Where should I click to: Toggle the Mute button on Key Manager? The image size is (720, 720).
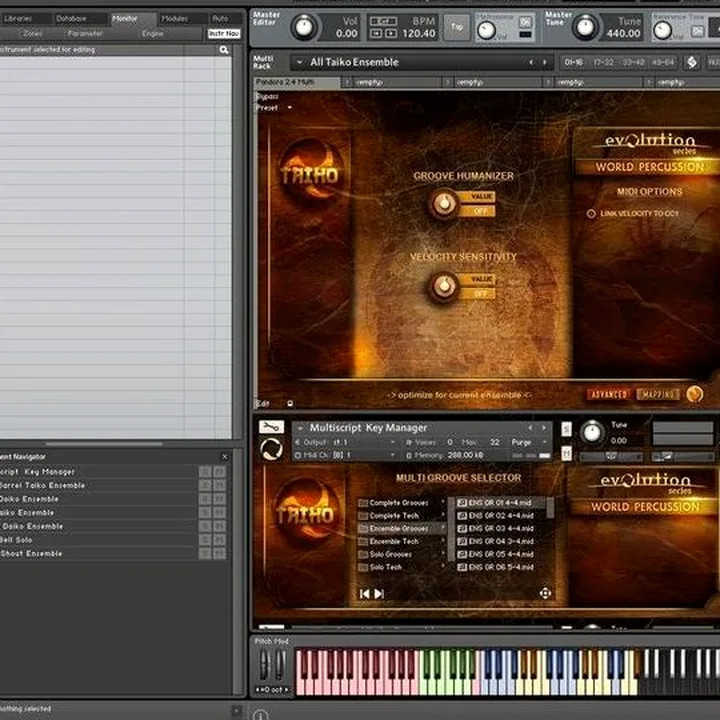567,453
